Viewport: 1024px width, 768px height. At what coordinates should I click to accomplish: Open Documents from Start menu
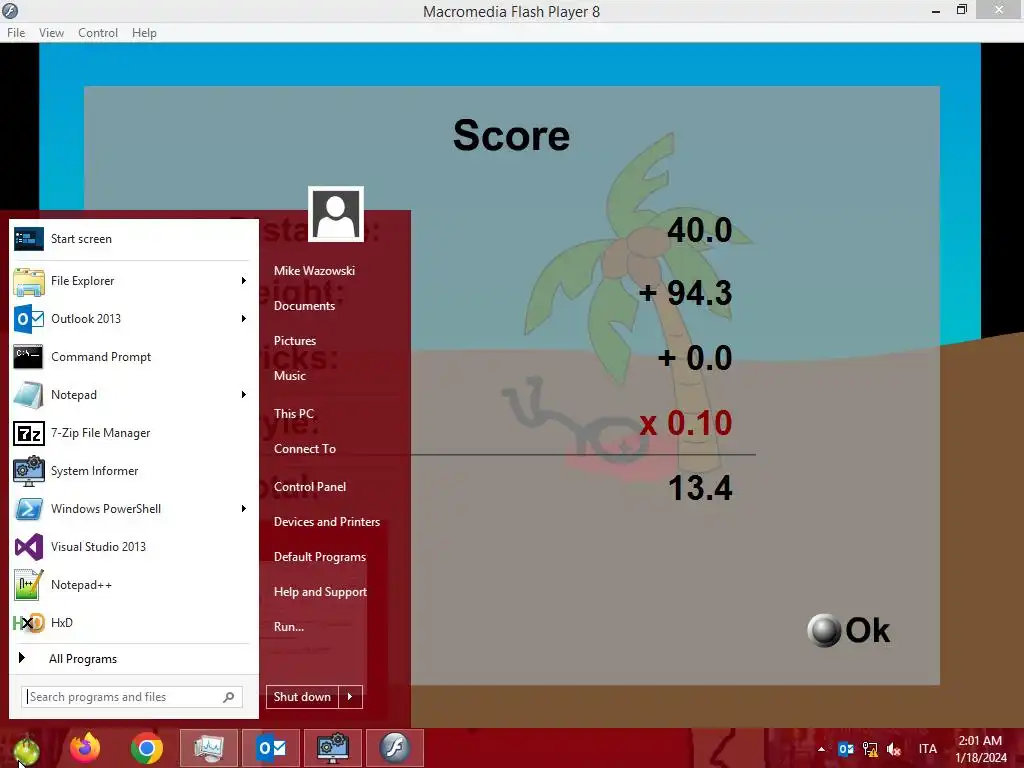coord(304,306)
